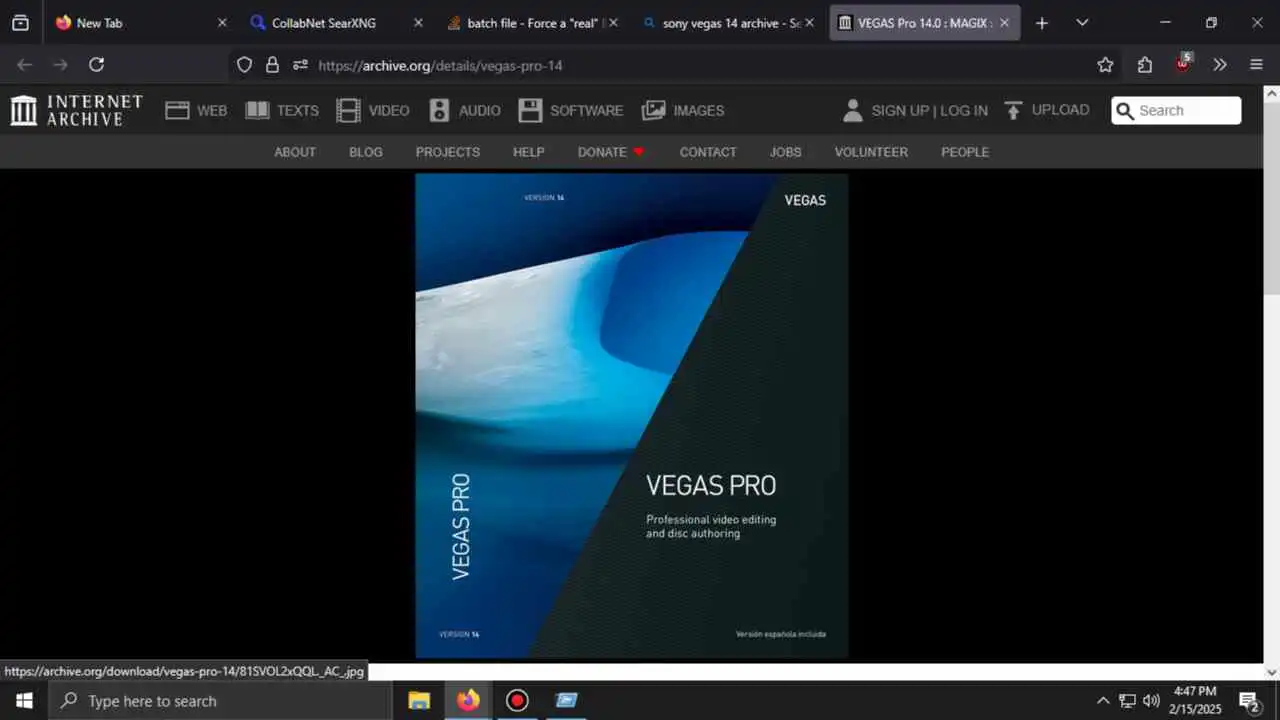
Task: Open the PEOPLE link
Action: click(965, 152)
